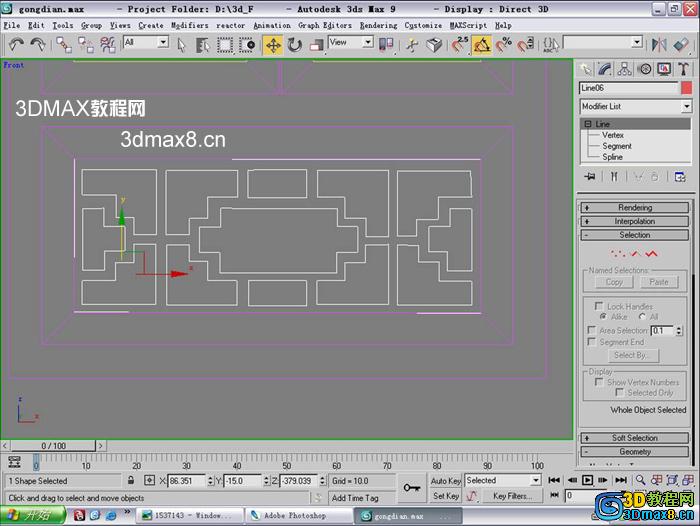
Task: Open the Customize menu
Action: click(x=423, y=25)
